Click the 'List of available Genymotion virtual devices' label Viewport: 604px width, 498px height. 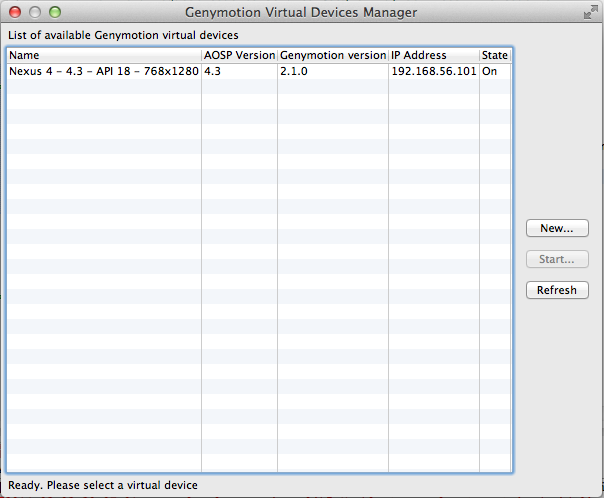click(x=123, y=35)
